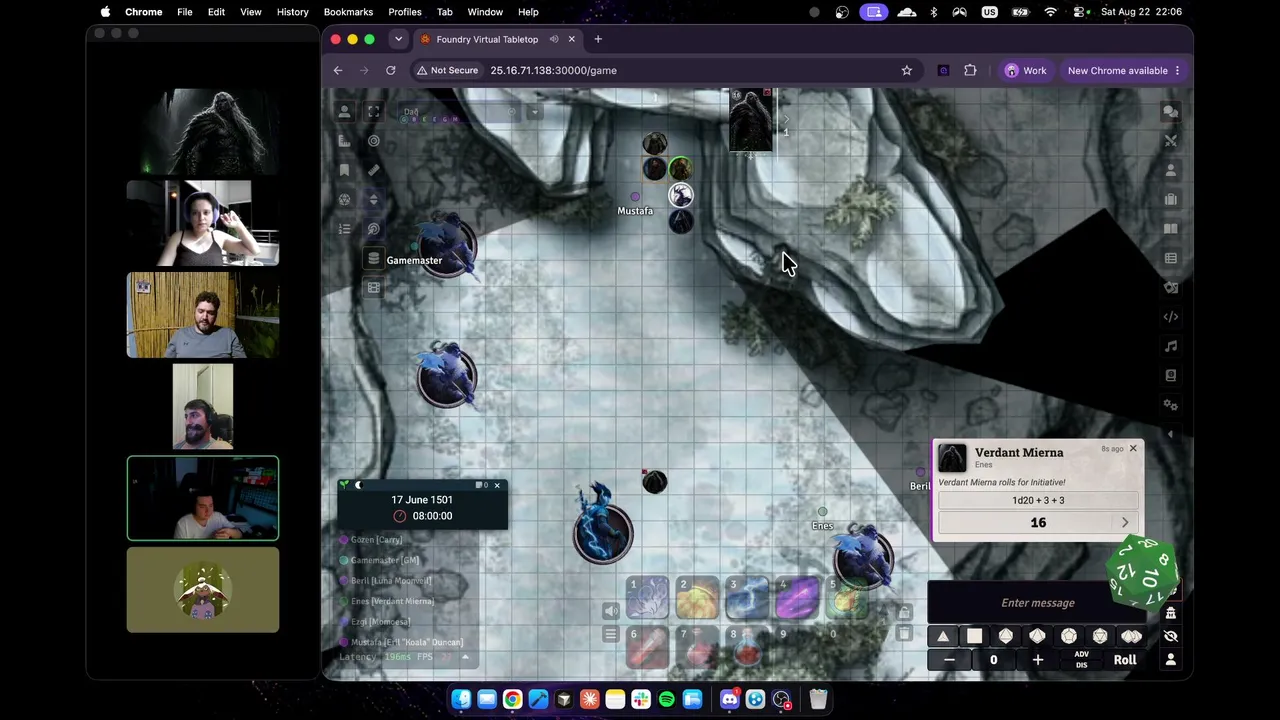Open the Profiles menu in menu bar
Screen dimensions: 1280x720
[x=405, y=12]
